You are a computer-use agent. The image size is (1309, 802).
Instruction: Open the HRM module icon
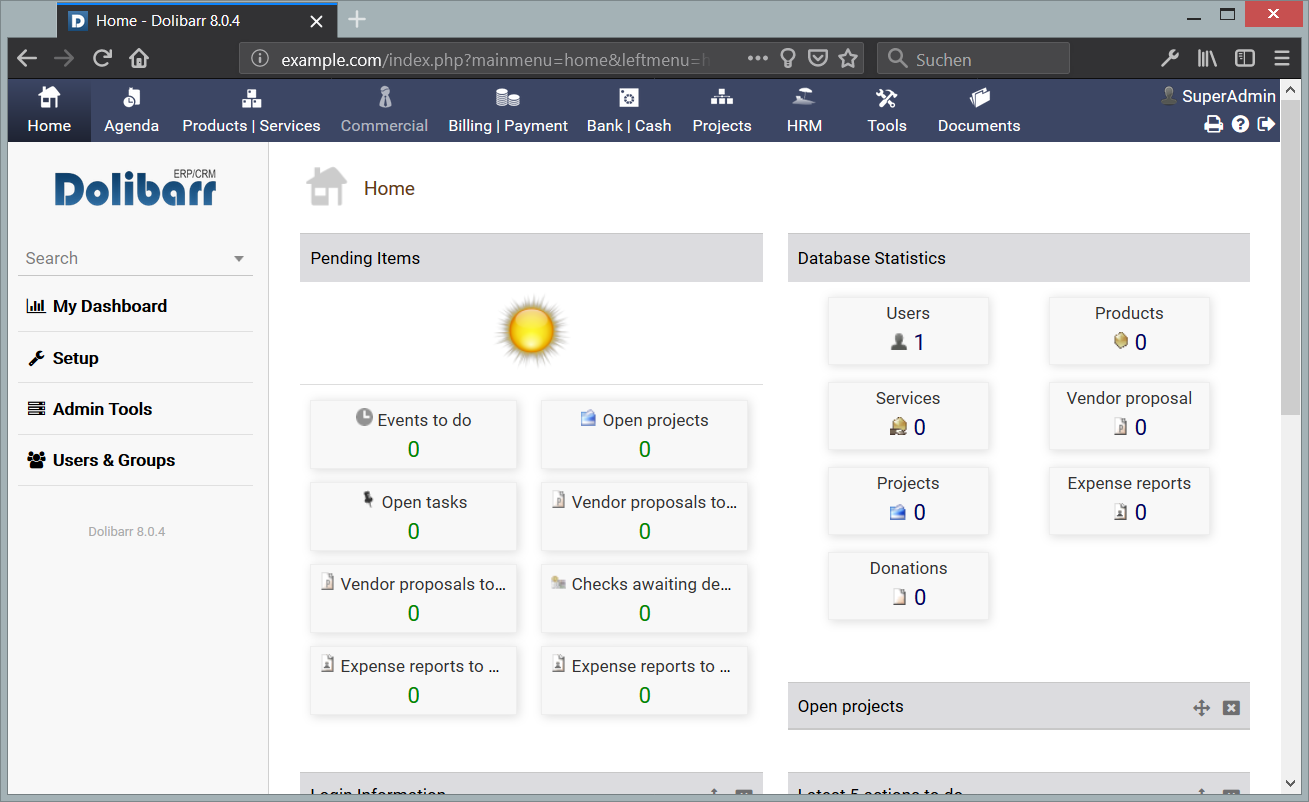pyautogui.click(x=804, y=98)
